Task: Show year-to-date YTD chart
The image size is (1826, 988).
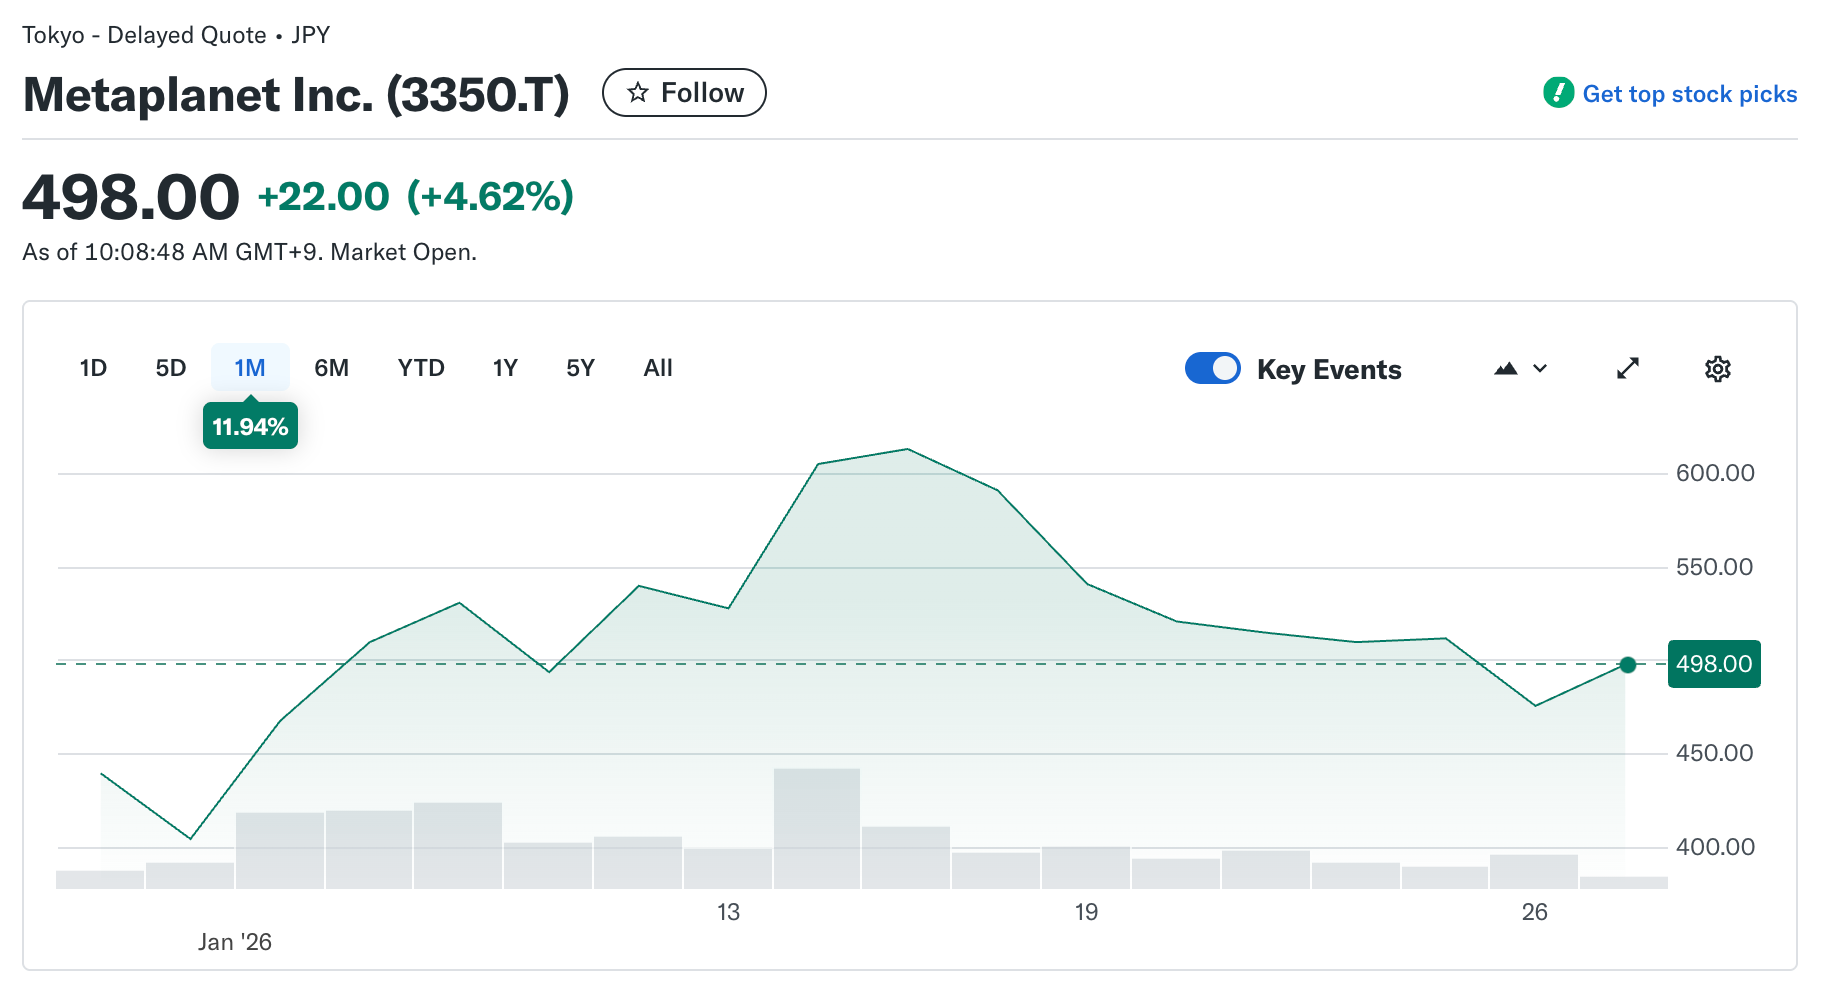Action: [x=421, y=368]
